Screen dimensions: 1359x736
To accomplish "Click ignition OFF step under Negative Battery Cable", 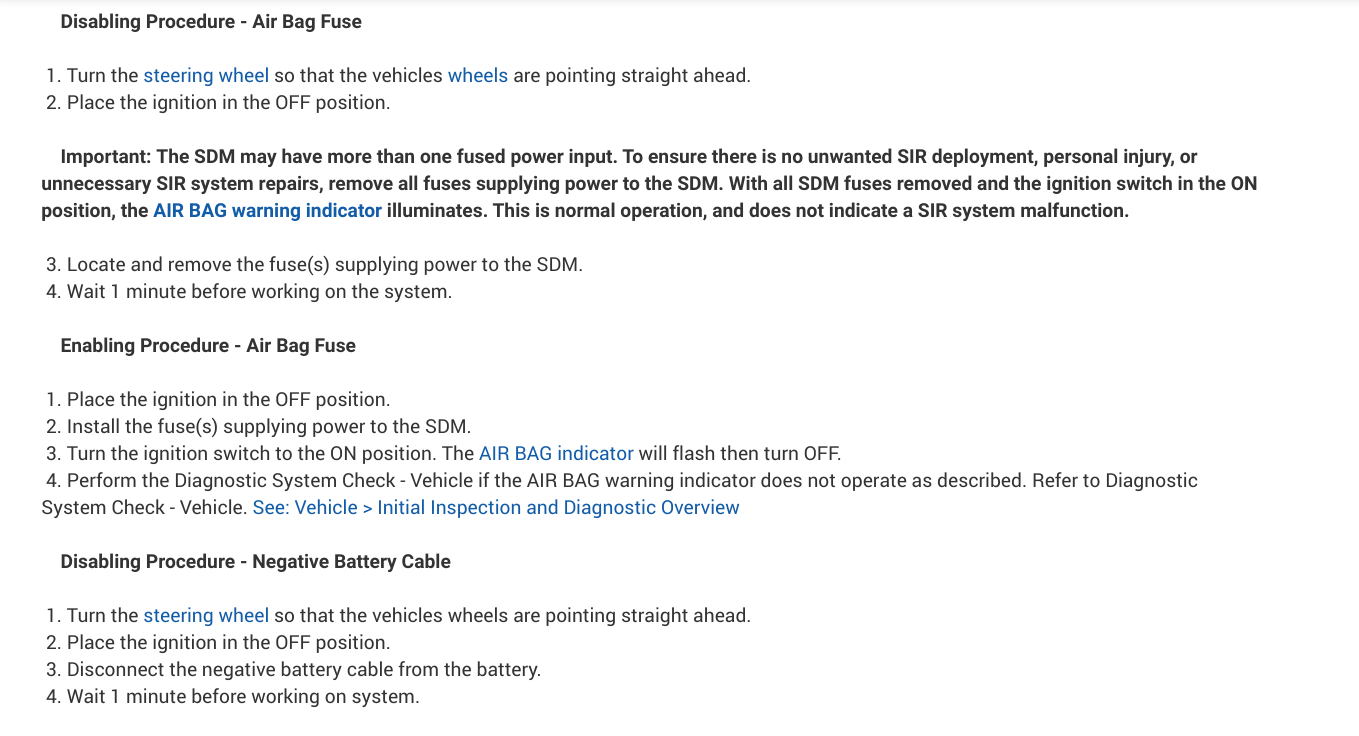I will pos(228,642).
